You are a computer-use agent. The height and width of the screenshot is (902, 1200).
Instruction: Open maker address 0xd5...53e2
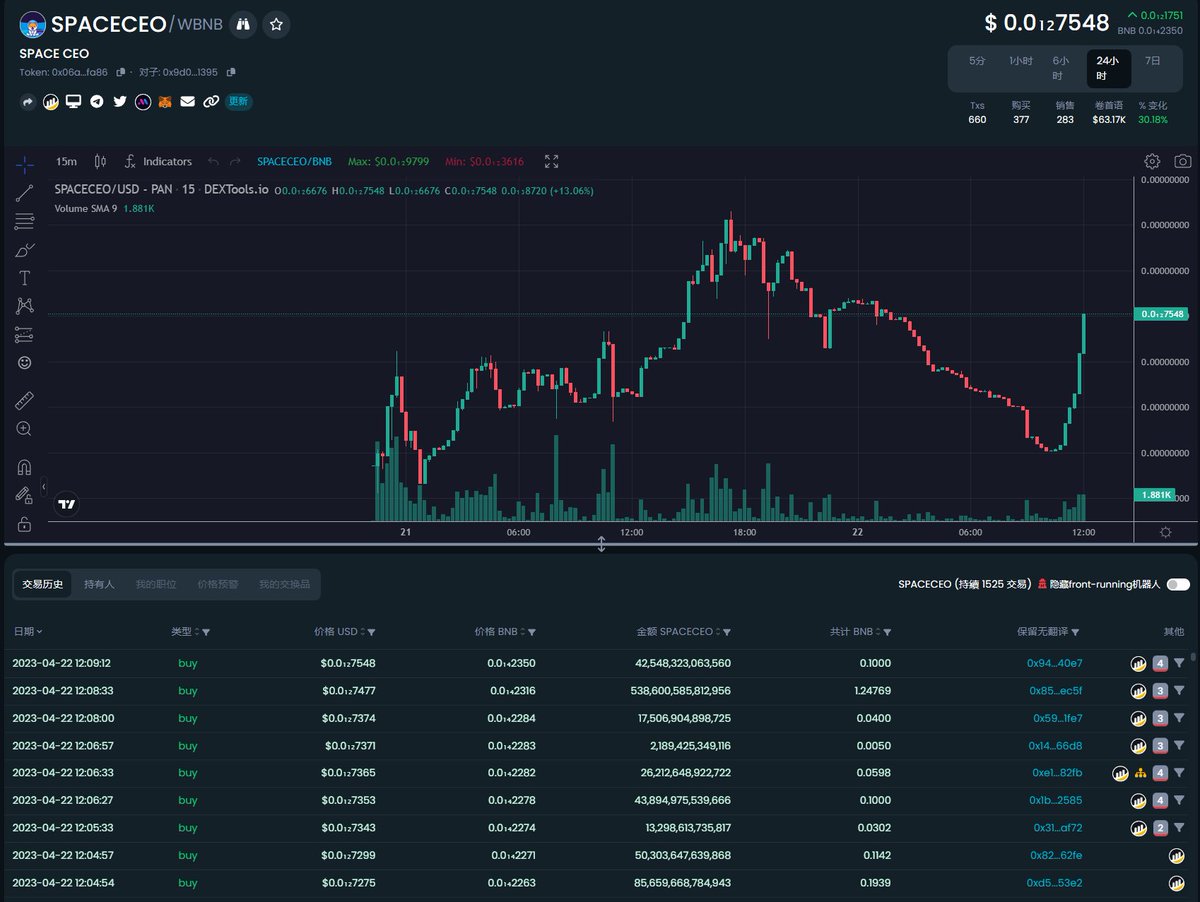pyautogui.click(x=1055, y=883)
